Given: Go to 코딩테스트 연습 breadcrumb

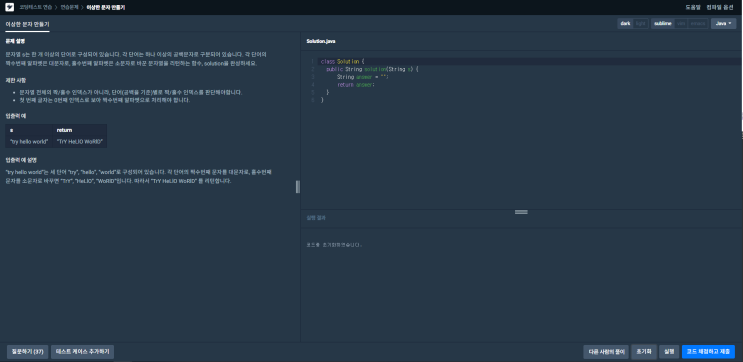Looking at the screenshot, I should 36,8.
